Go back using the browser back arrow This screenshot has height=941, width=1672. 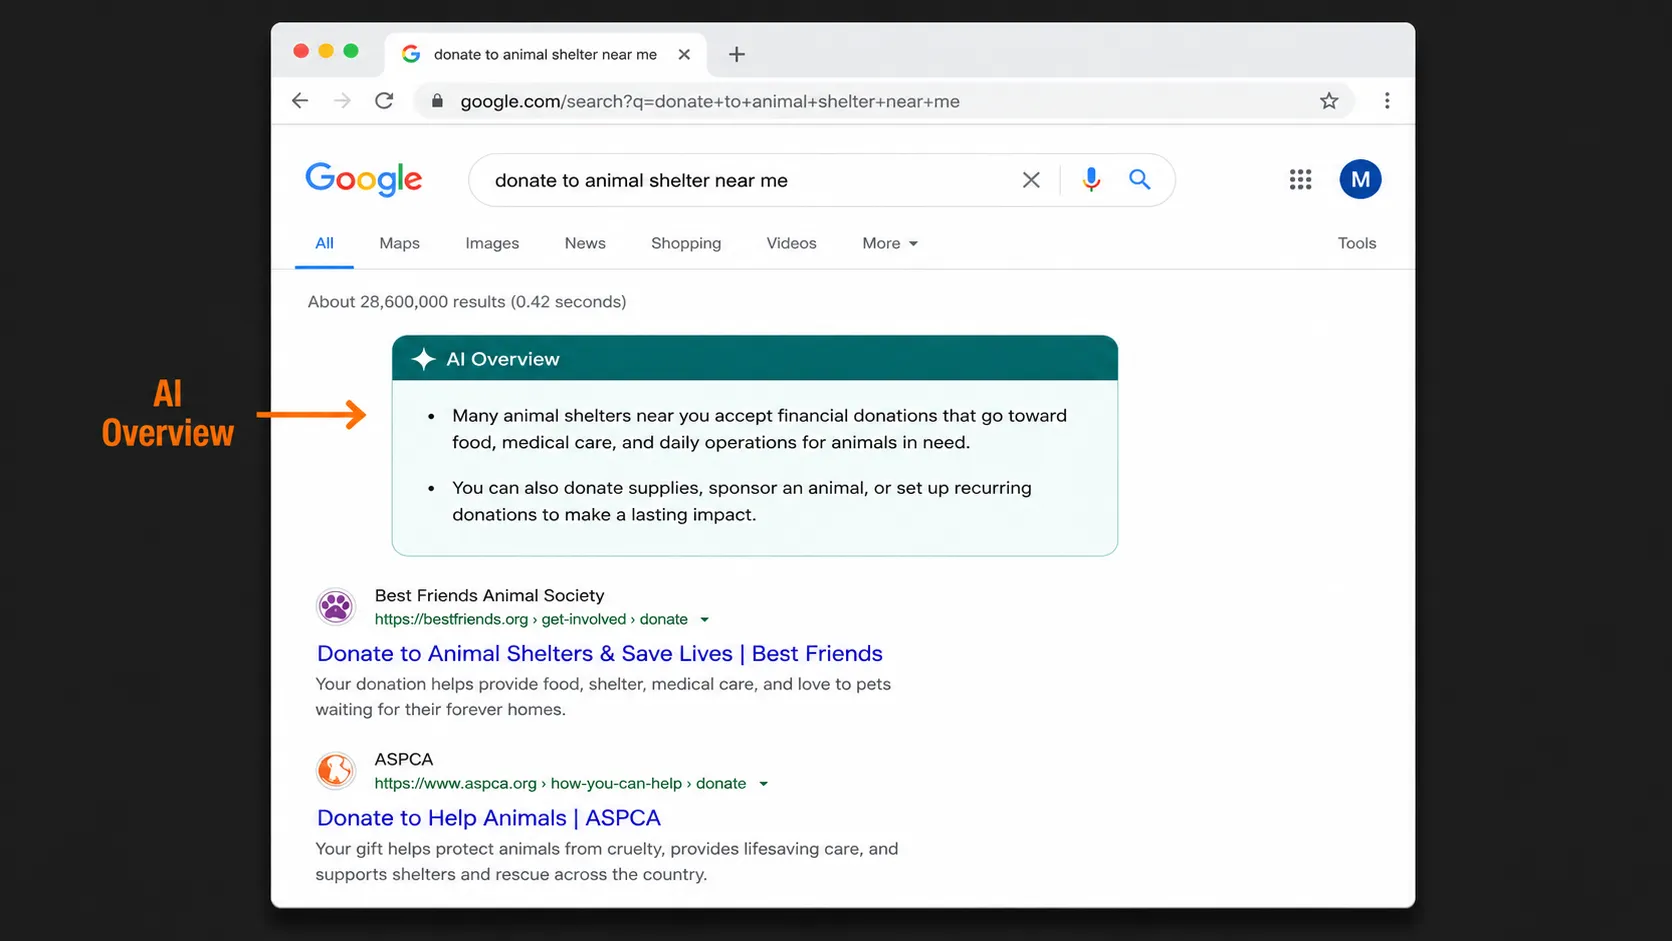(x=300, y=101)
